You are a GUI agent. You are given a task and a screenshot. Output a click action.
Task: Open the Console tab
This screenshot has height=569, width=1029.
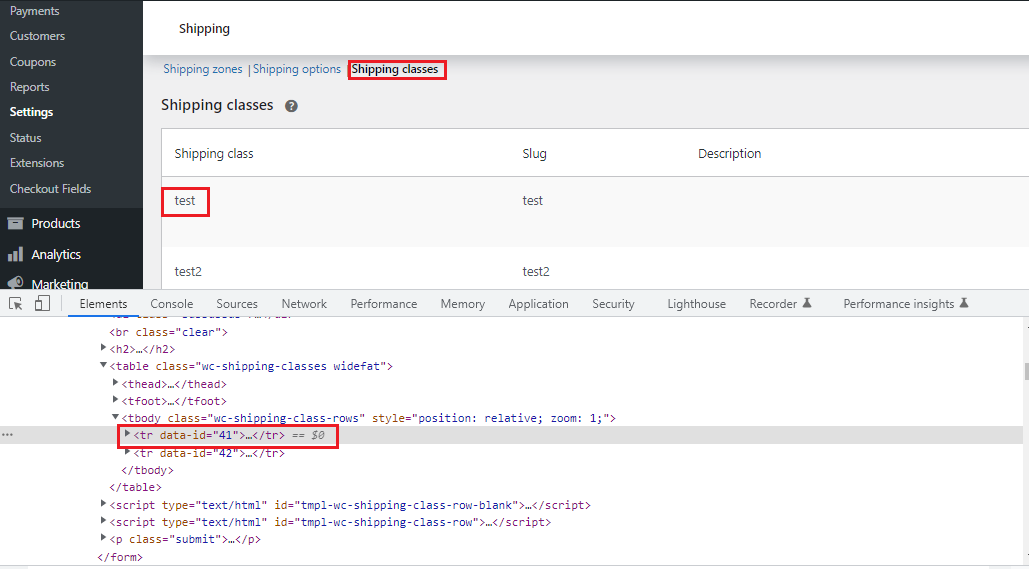(x=172, y=304)
